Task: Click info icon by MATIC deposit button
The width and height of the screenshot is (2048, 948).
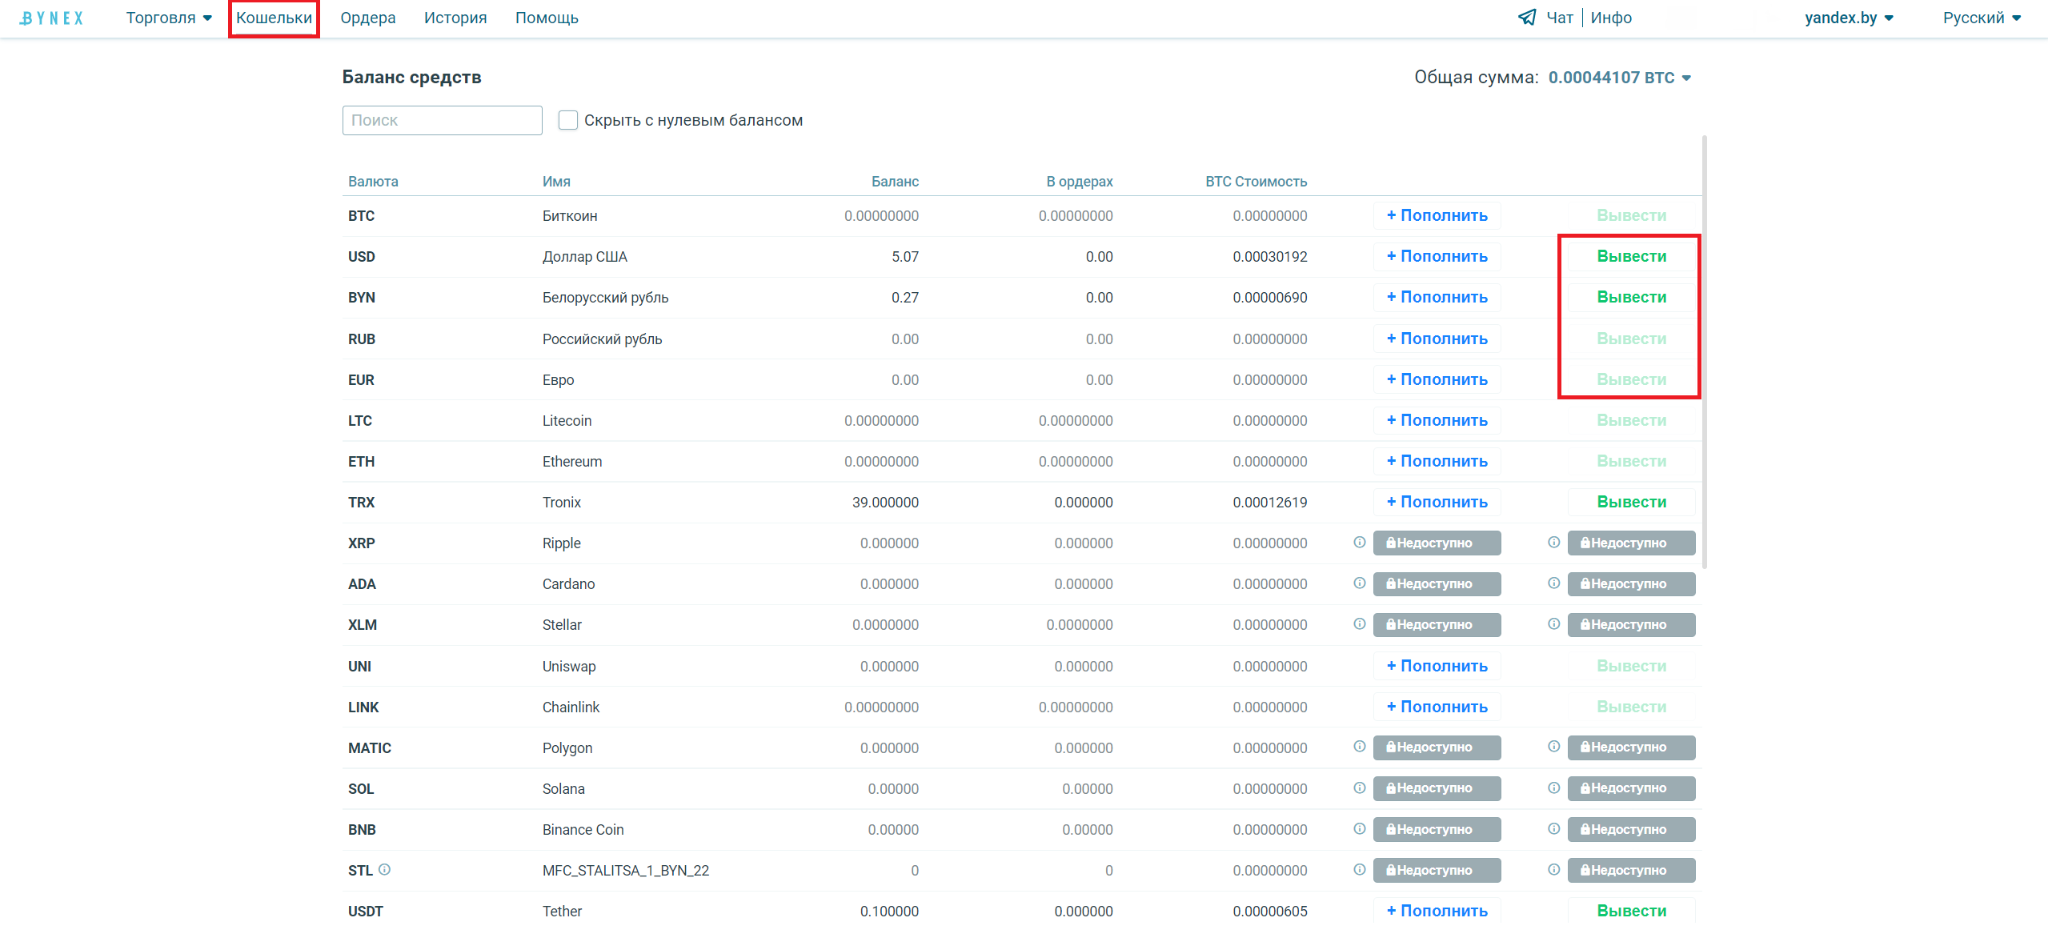Action: (x=1359, y=747)
